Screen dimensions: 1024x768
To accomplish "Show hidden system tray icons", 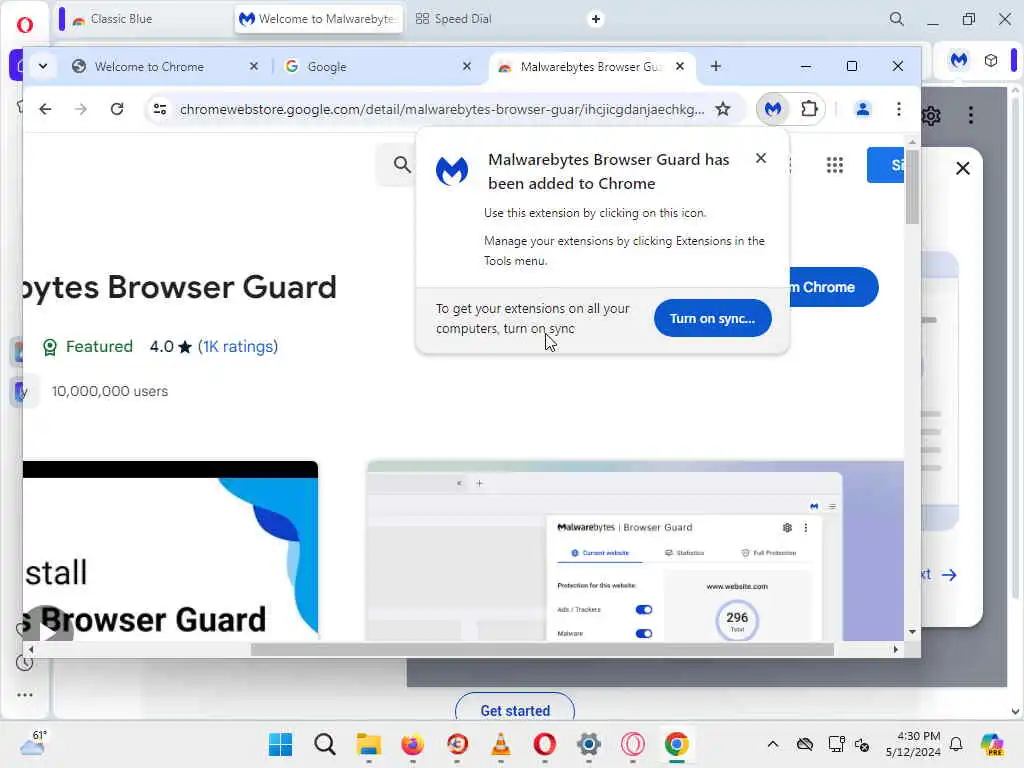I will 773,744.
